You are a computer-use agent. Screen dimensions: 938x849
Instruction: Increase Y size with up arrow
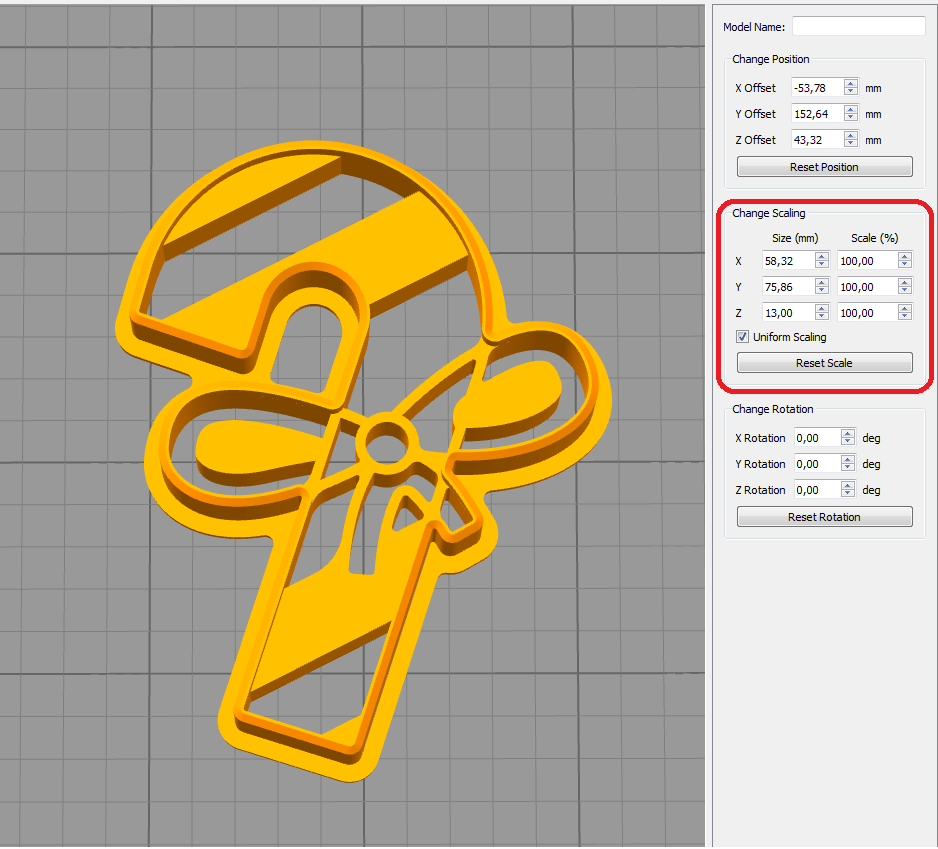(822, 282)
